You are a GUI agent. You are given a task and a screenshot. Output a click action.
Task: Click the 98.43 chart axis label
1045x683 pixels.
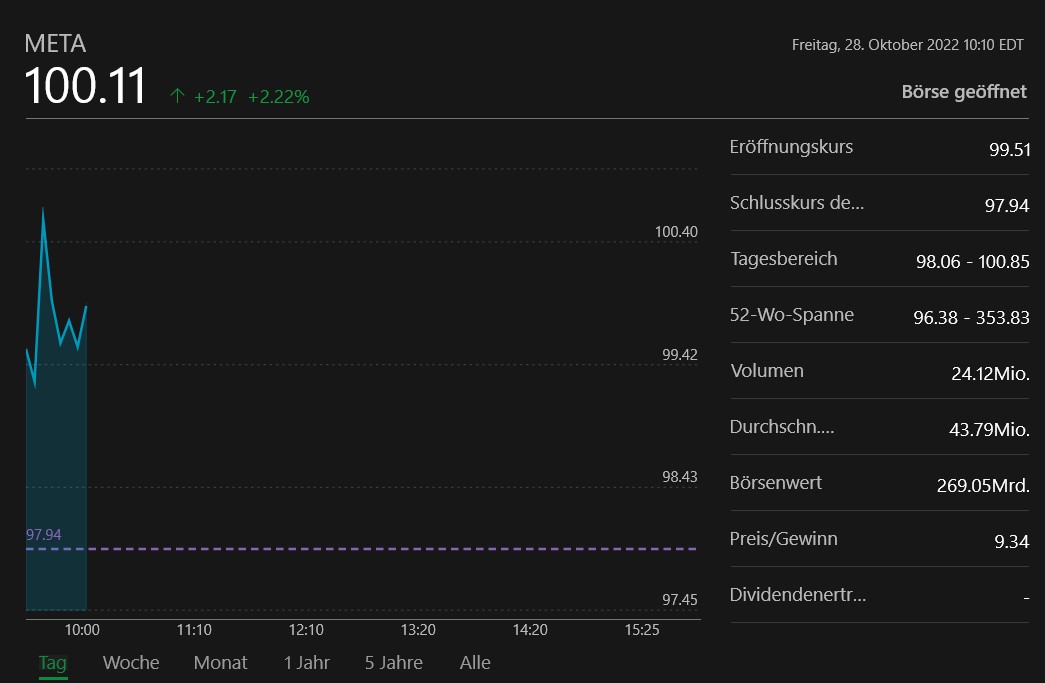tap(680, 477)
